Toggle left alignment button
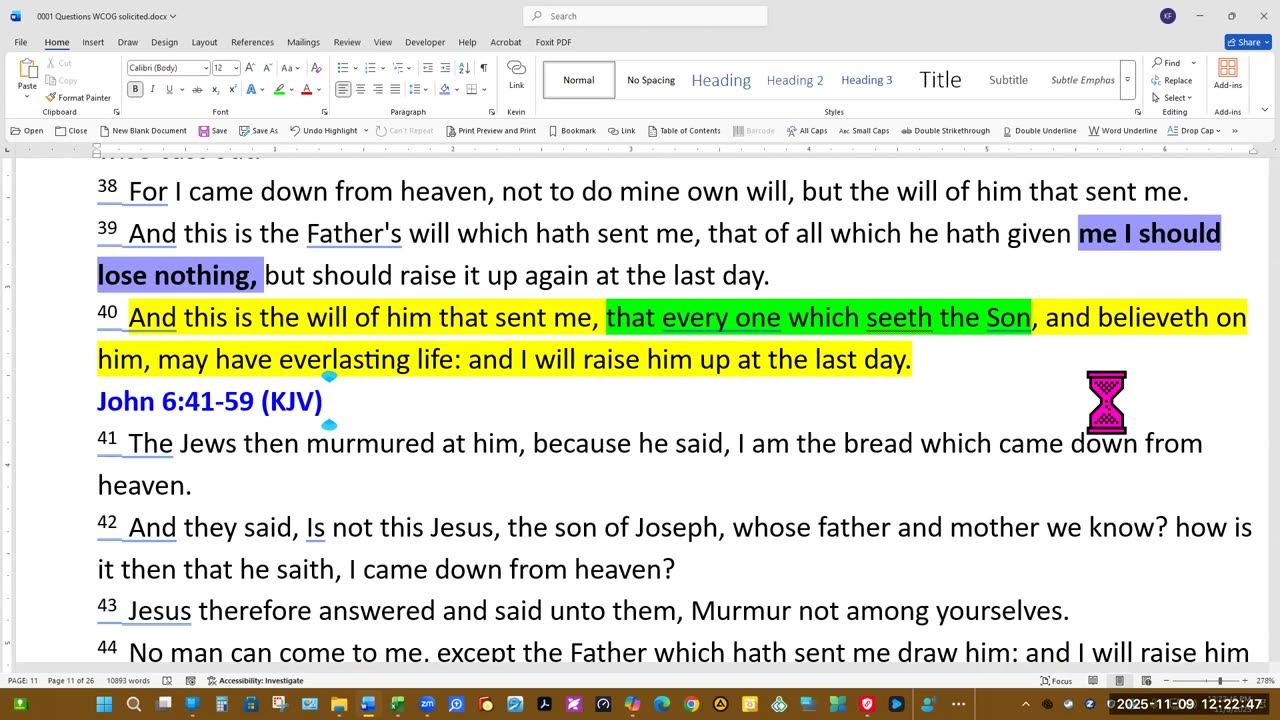The image size is (1280, 720). click(343, 90)
